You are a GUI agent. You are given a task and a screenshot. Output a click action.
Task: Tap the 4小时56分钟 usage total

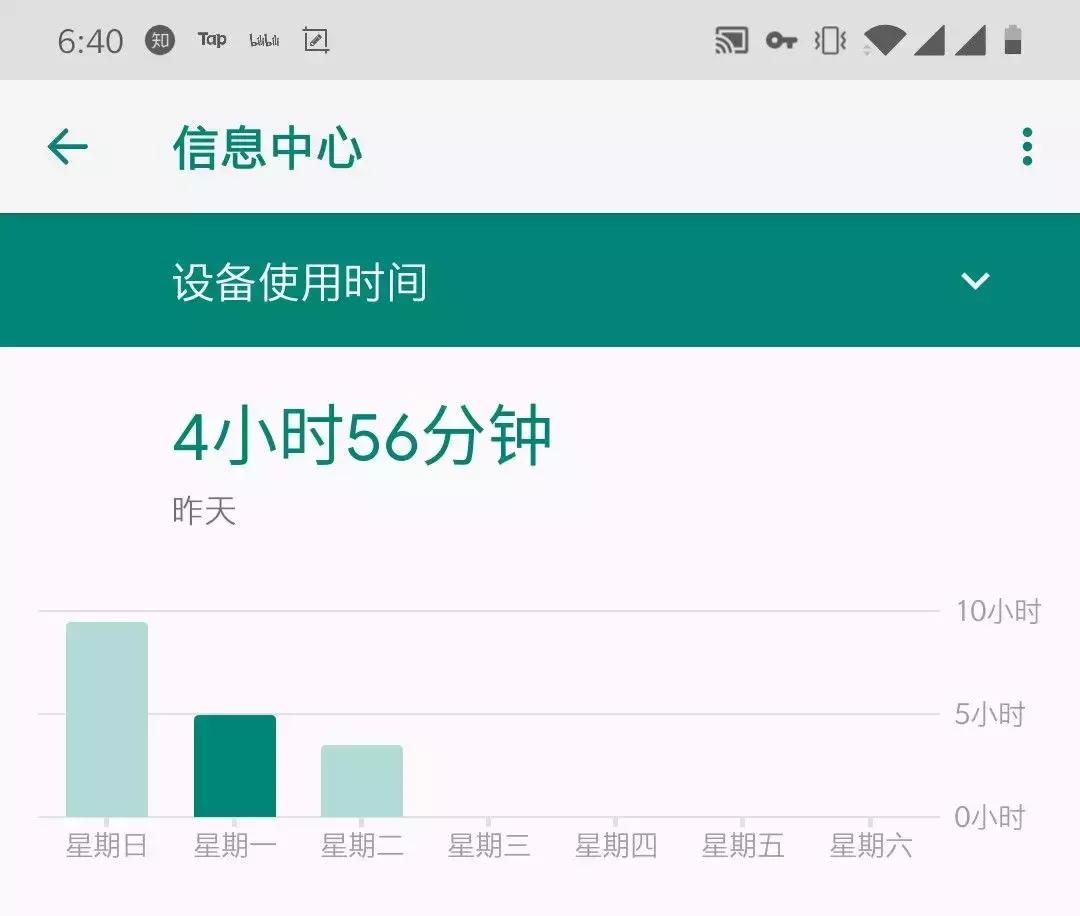[362, 434]
